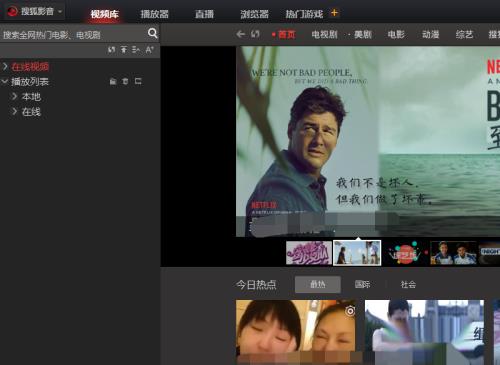Select the two-men carousel thumbnail
This screenshot has width=500, height=365.
point(453,253)
